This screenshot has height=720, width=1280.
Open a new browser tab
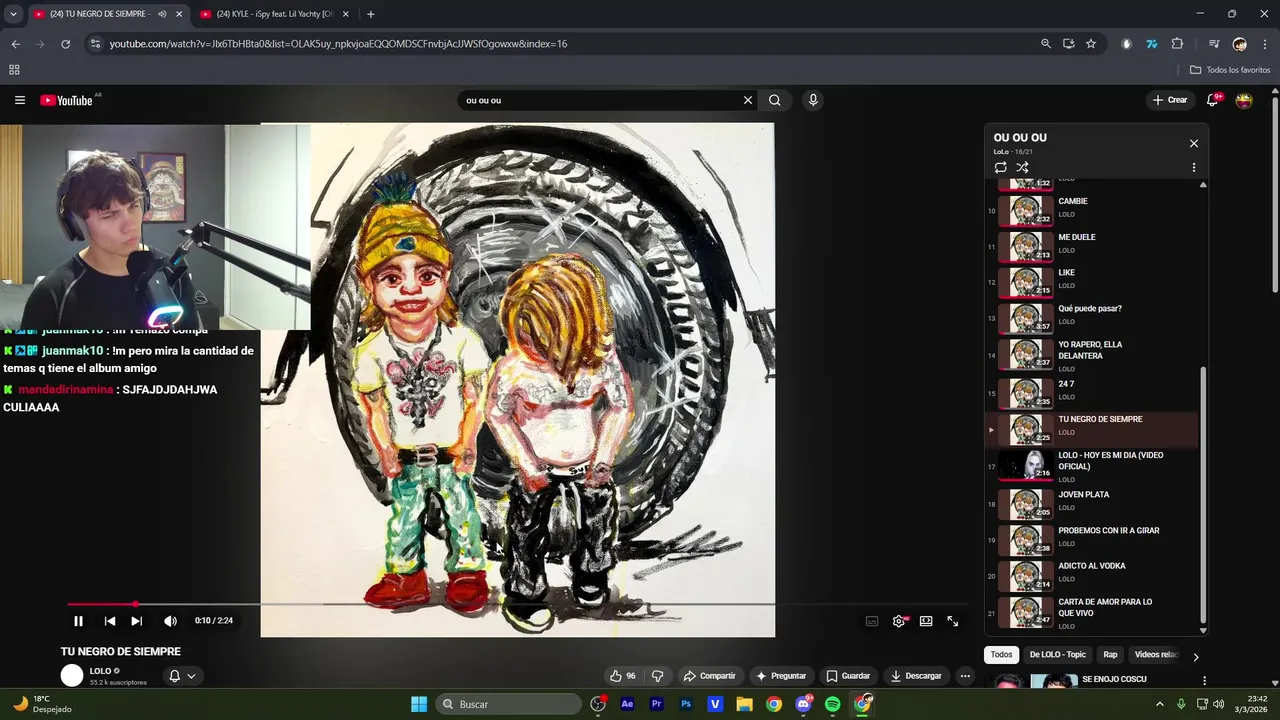(x=370, y=14)
